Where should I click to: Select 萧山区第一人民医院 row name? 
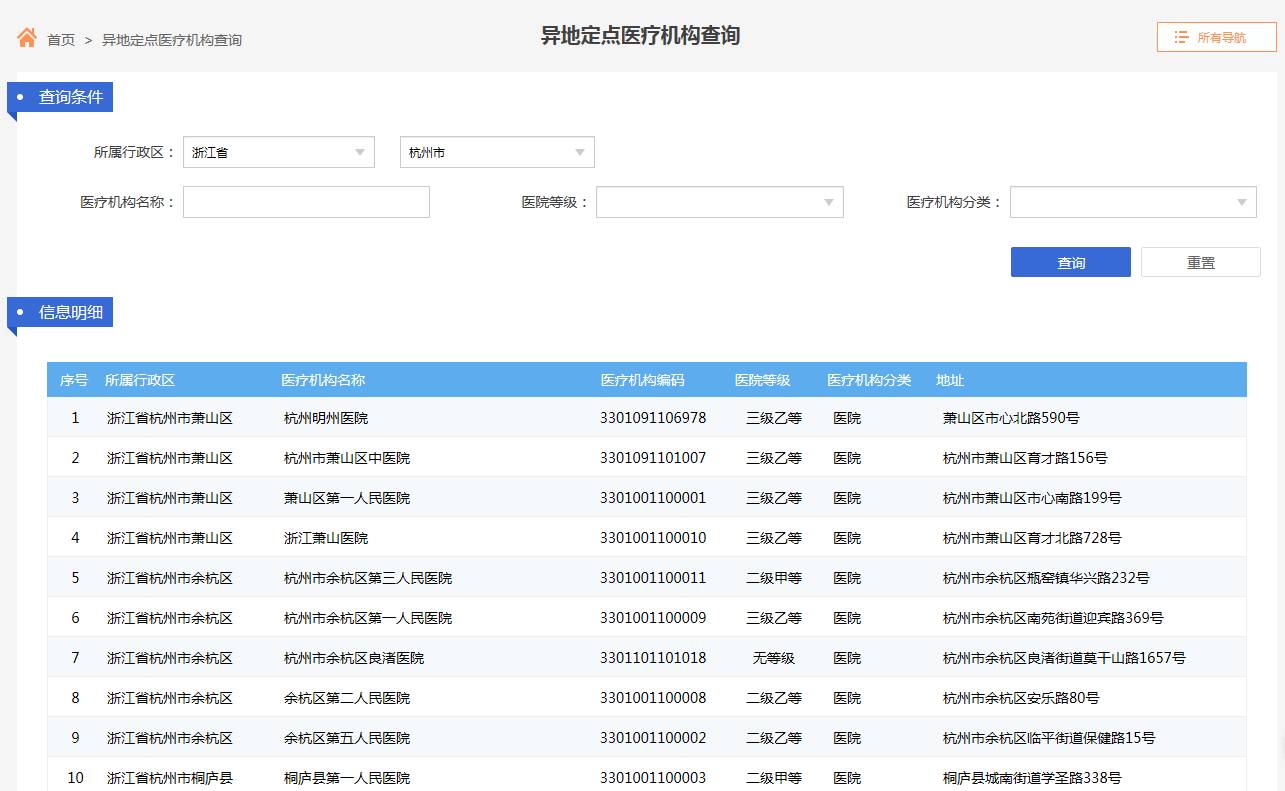347,498
